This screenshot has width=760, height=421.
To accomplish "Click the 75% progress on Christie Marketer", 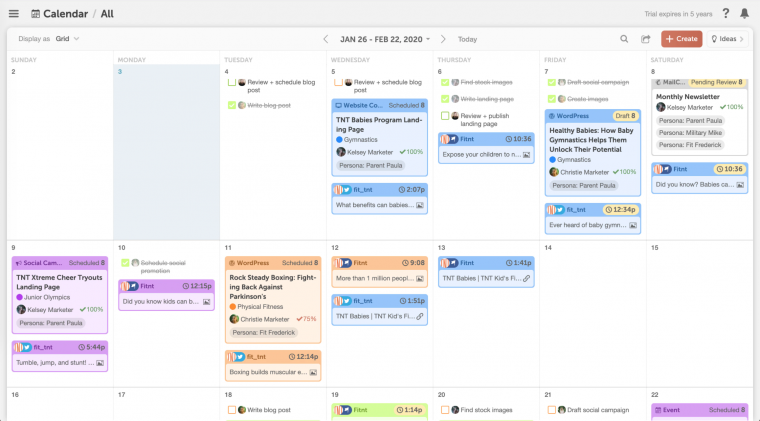I will pyautogui.click(x=306, y=319).
